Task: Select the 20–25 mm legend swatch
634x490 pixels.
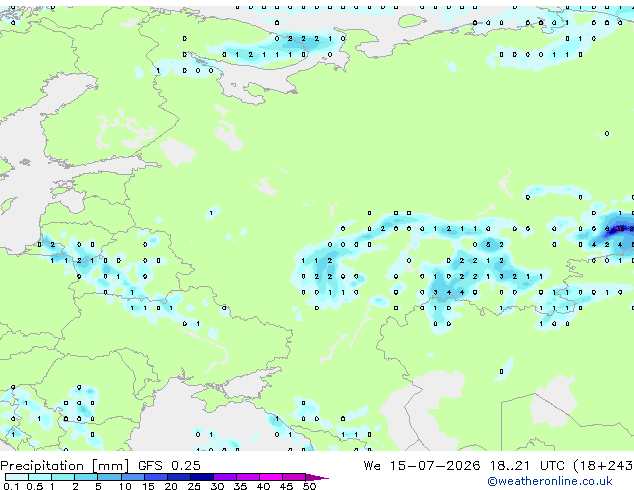Action: 178,477
